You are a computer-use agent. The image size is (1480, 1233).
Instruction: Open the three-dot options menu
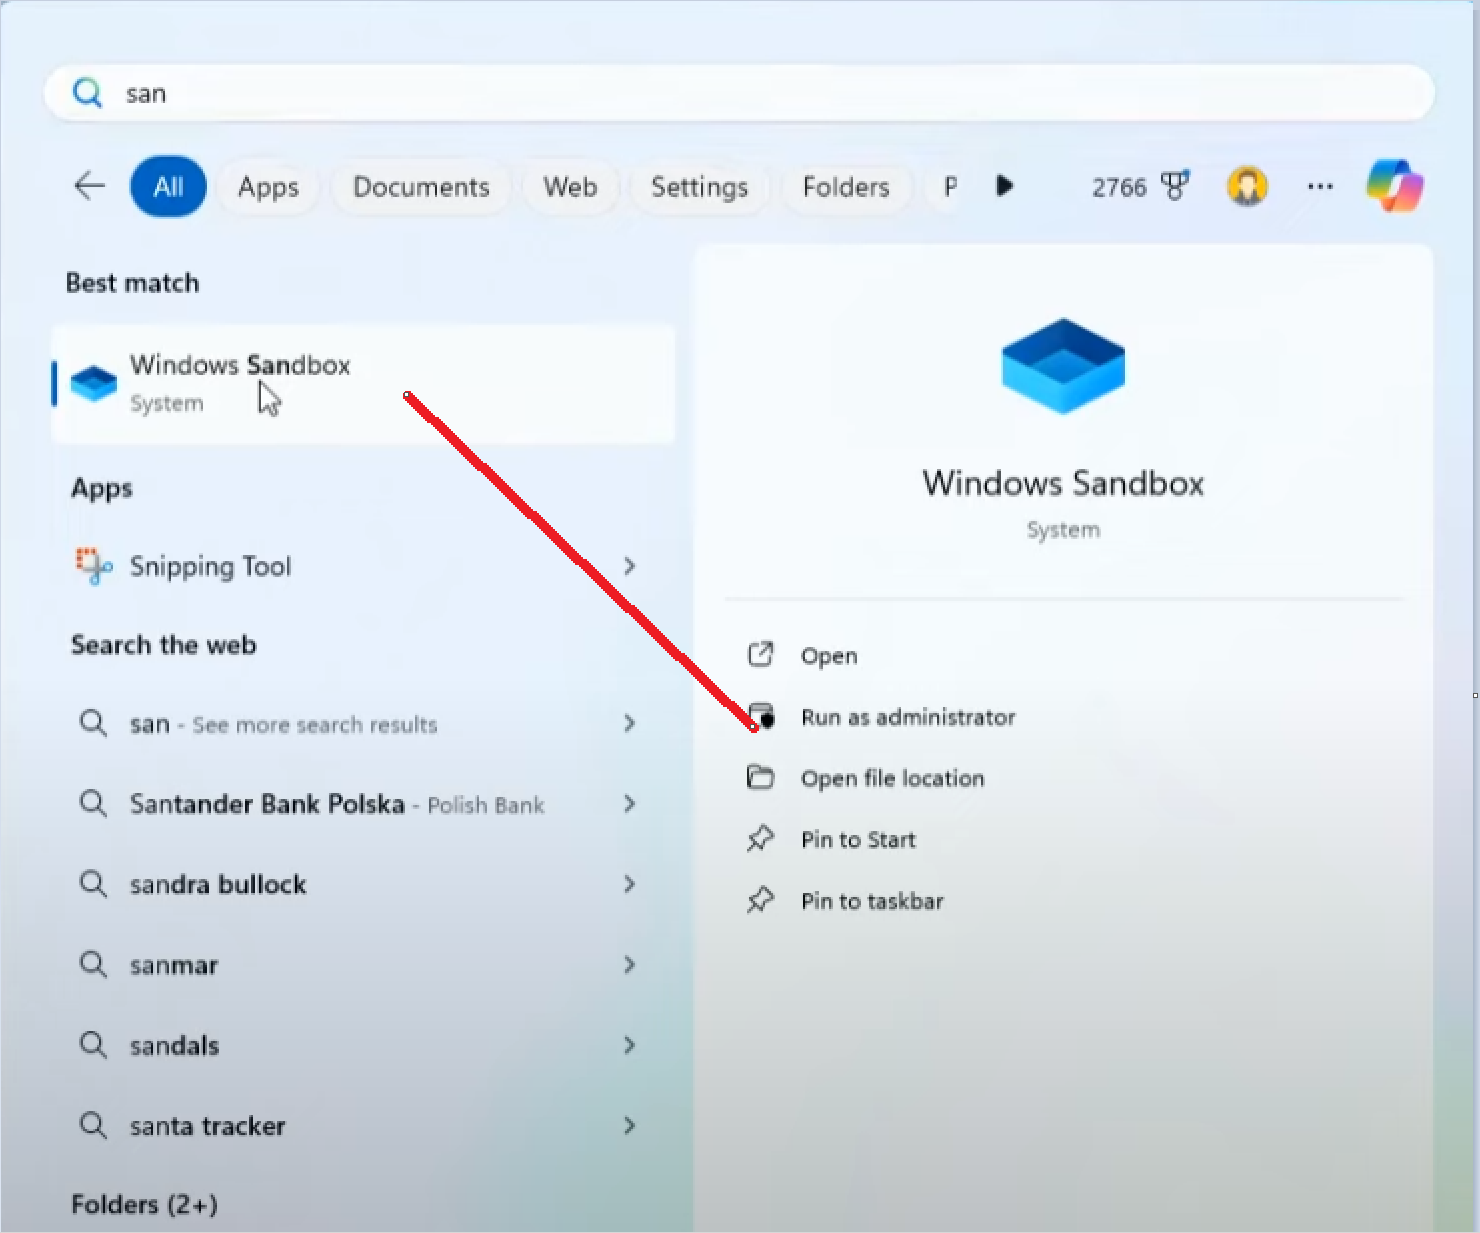1320,186
